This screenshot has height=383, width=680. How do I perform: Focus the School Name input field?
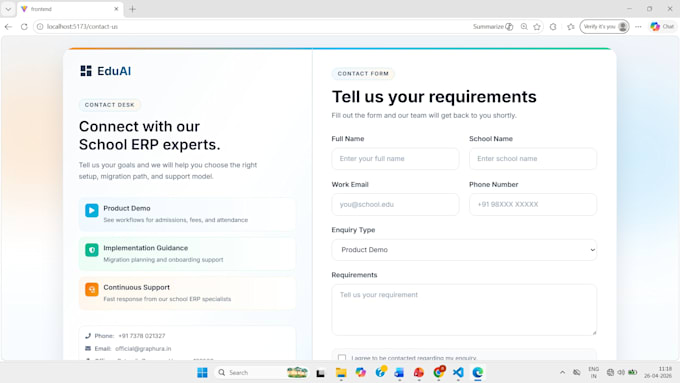[x=533, y=159]
